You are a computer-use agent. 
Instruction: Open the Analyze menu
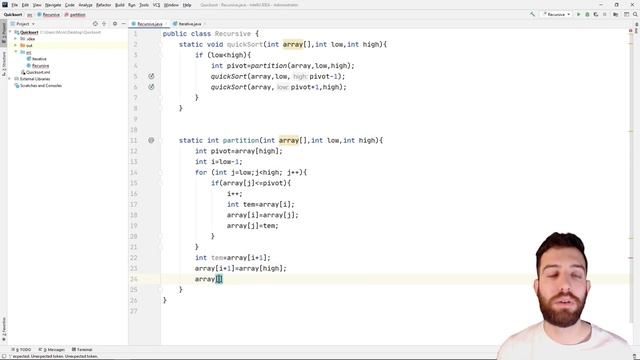click(85, 5)
